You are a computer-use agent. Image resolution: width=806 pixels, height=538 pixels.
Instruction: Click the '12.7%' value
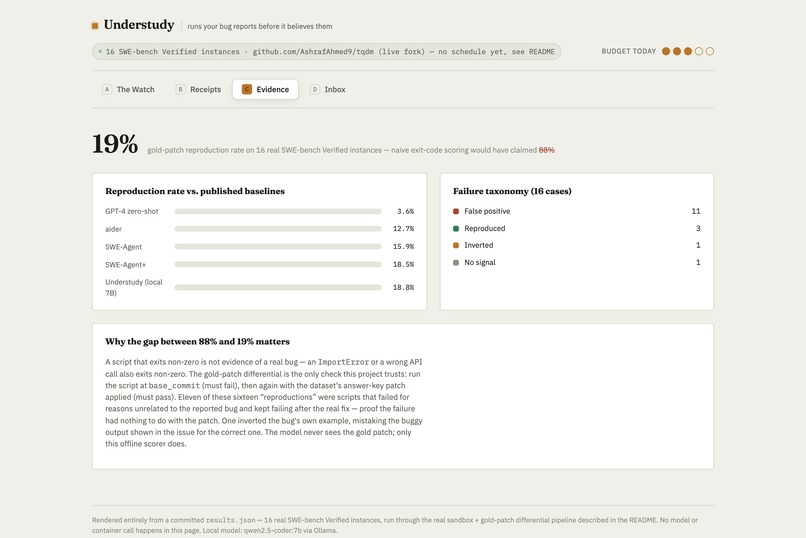coord(404,229)
